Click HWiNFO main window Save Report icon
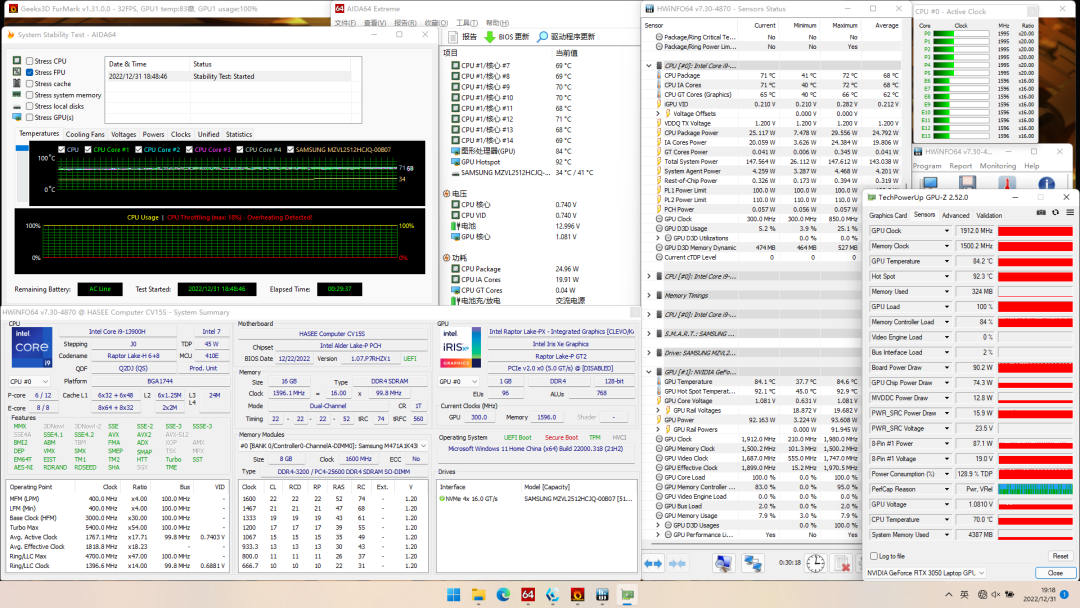This screenshot has height=608, width=1080. (967, 183)
